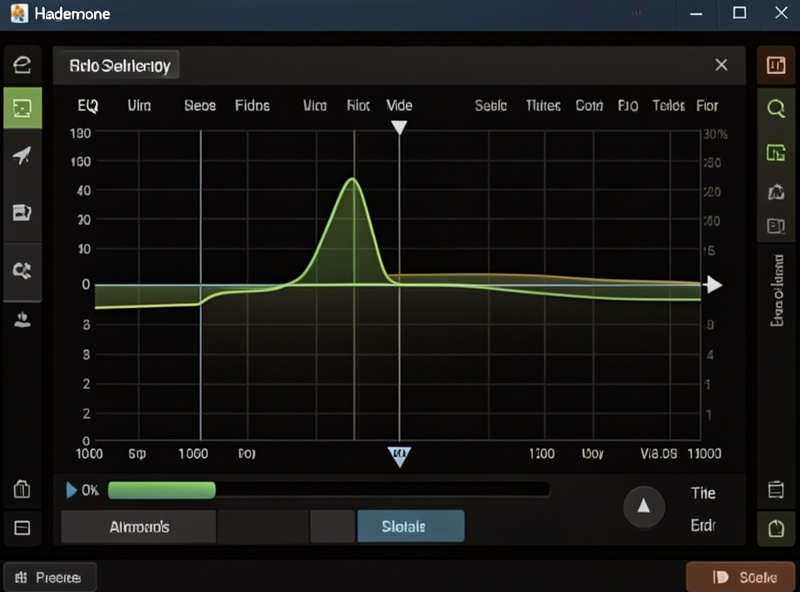Click the white right arrow at zero line
The height and width of the screenshot is (592, 800).
[714, 284]
